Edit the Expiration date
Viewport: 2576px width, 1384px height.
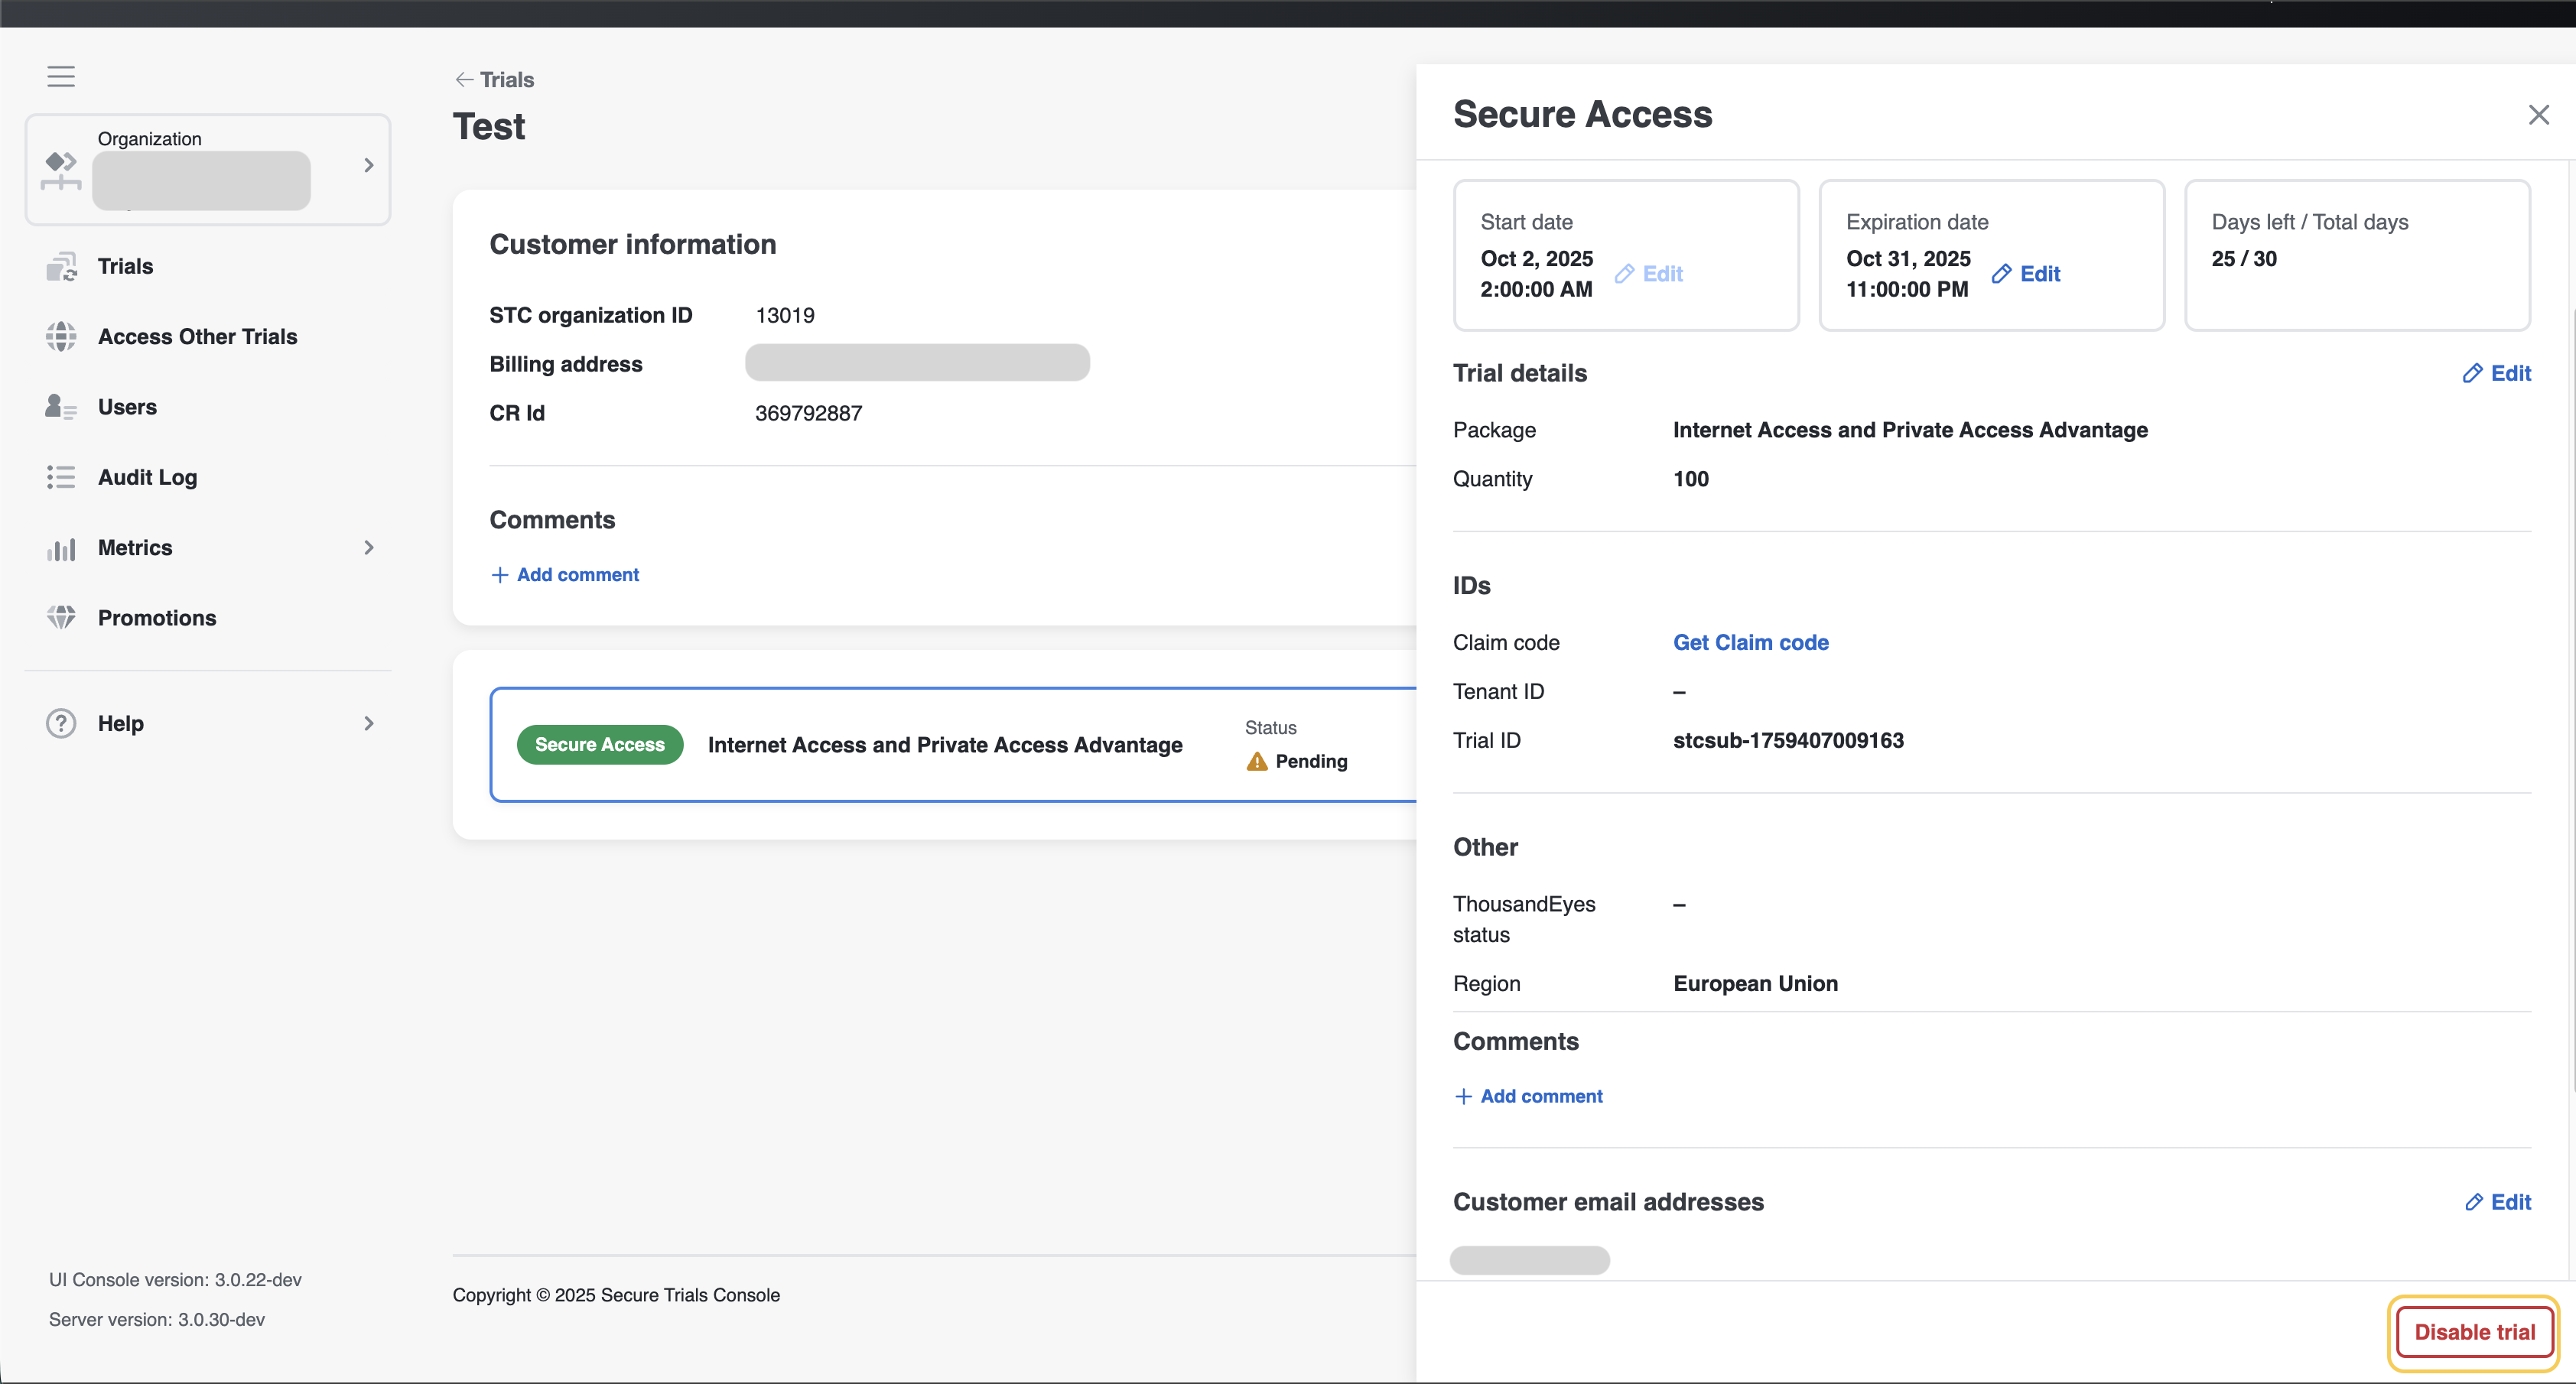coord(2026,274)
